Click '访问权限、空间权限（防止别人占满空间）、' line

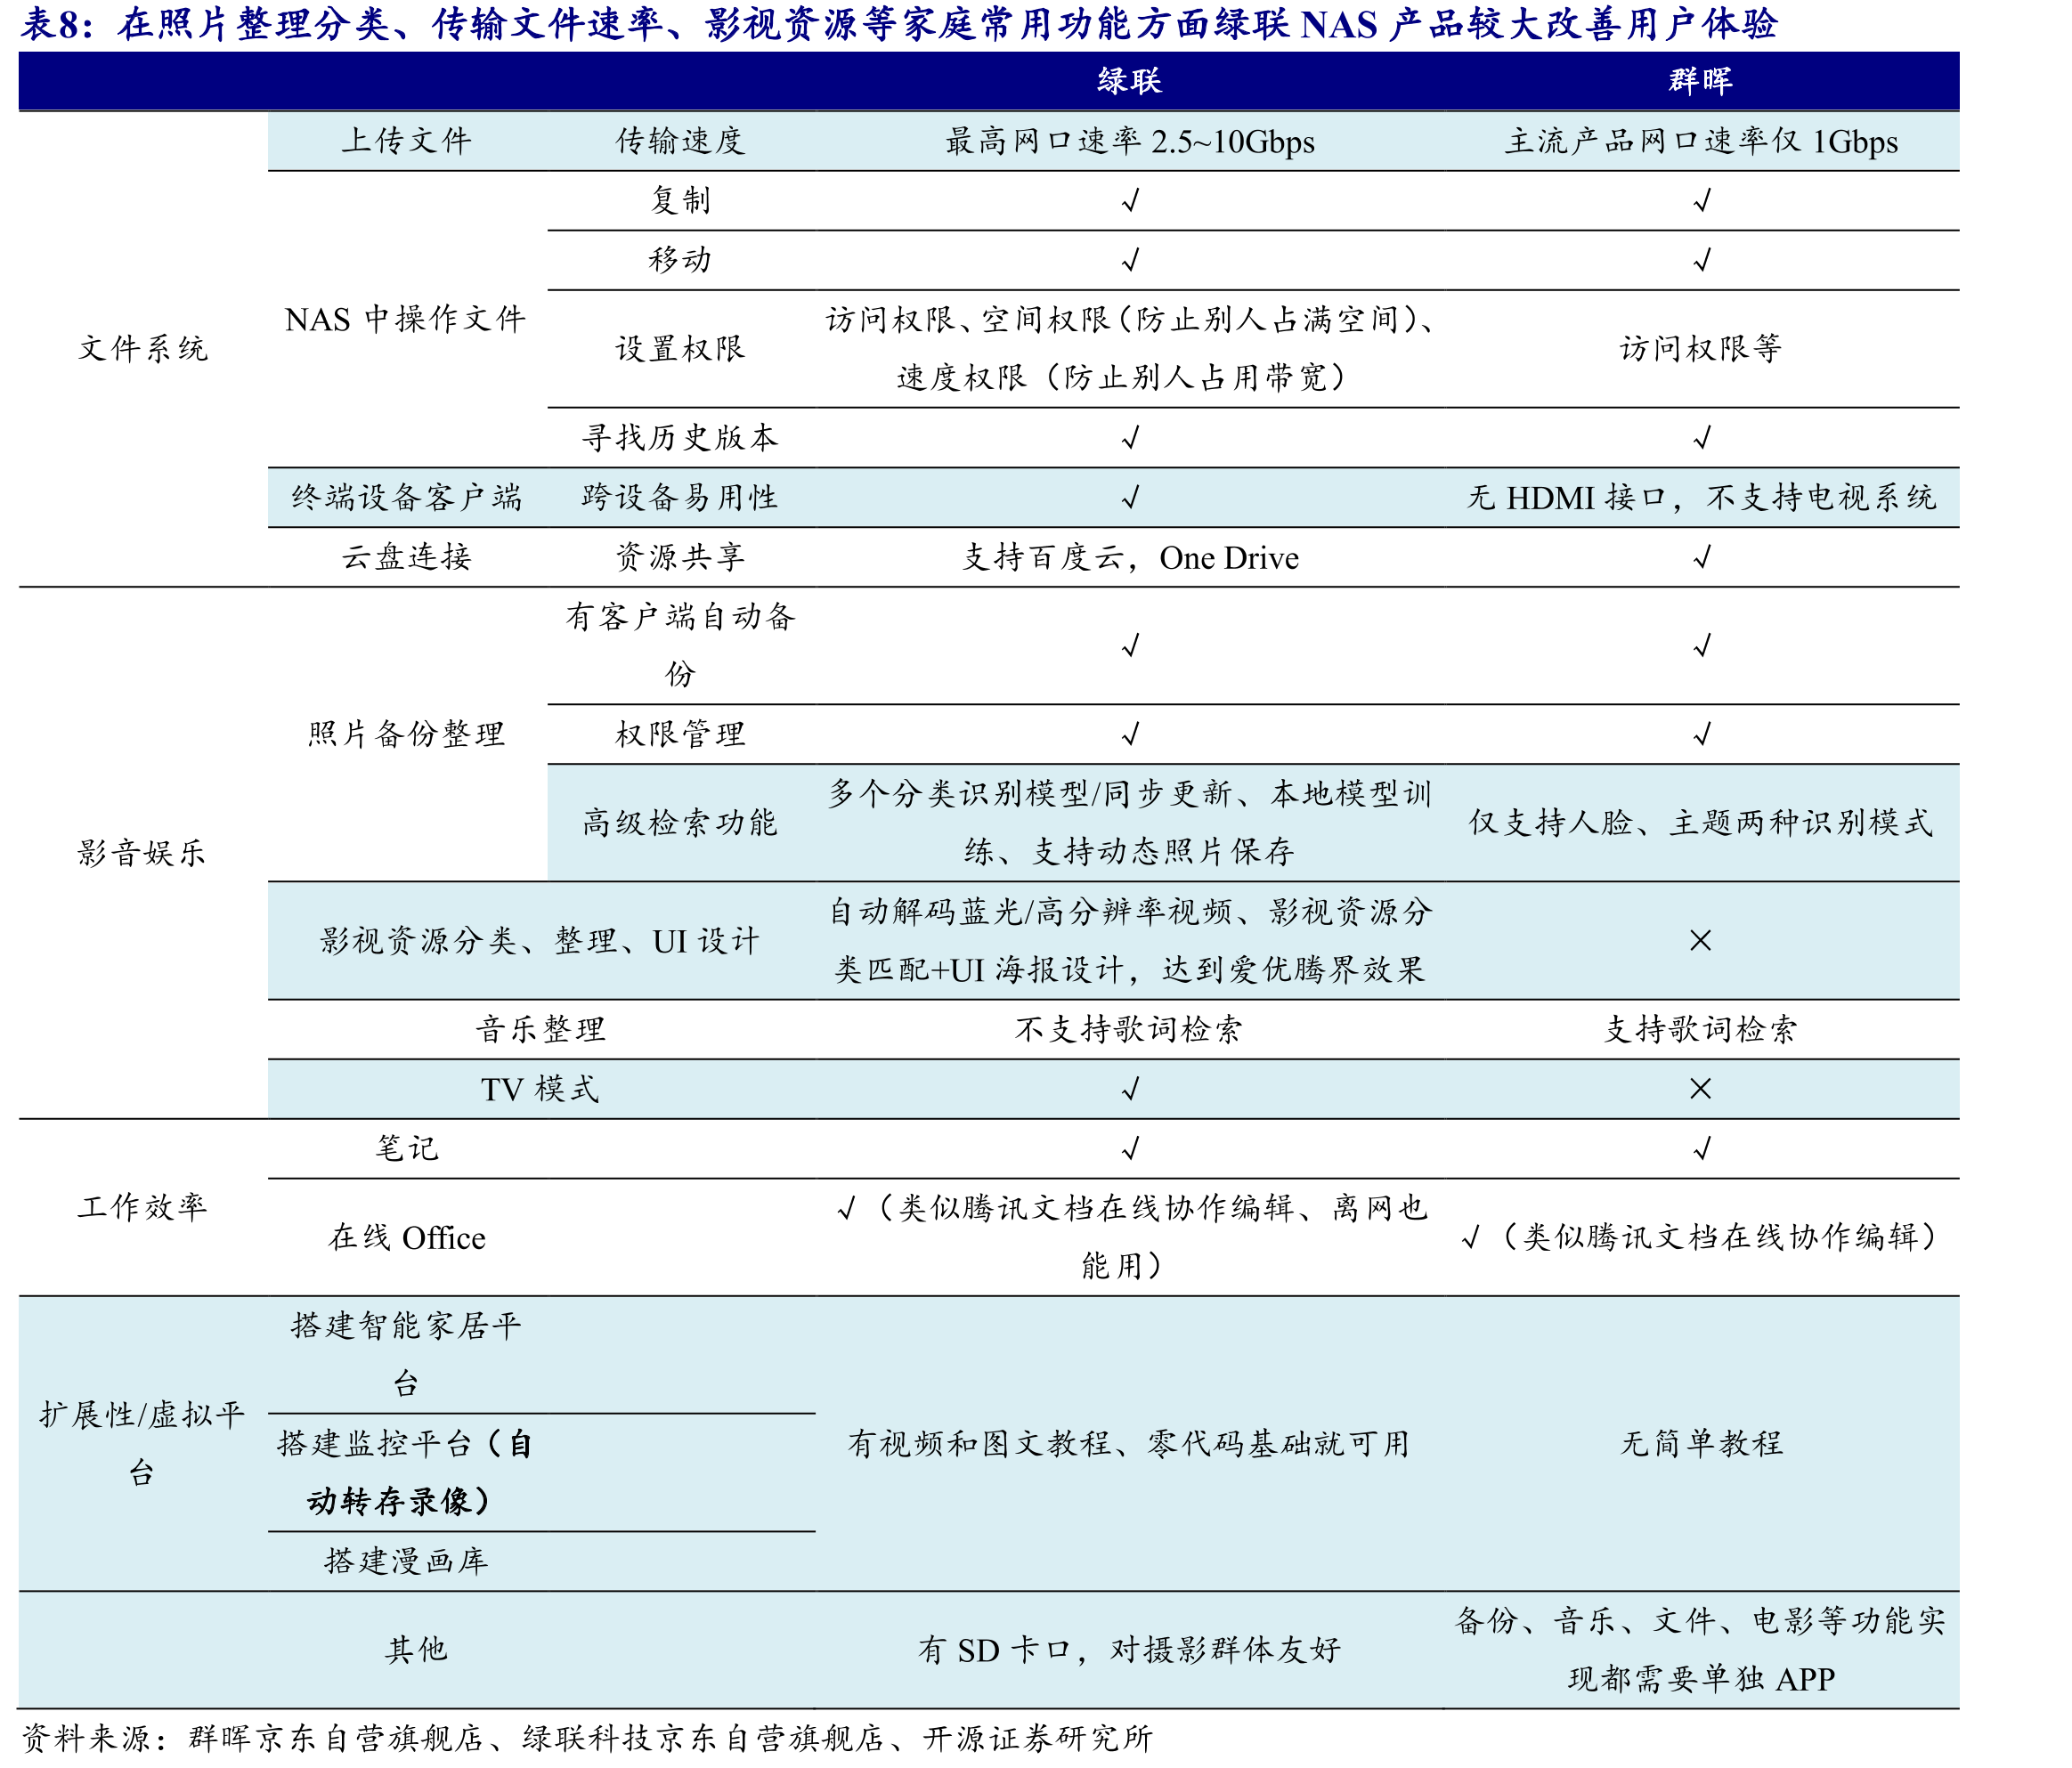pyautogui.click(x=1130, y=320)
